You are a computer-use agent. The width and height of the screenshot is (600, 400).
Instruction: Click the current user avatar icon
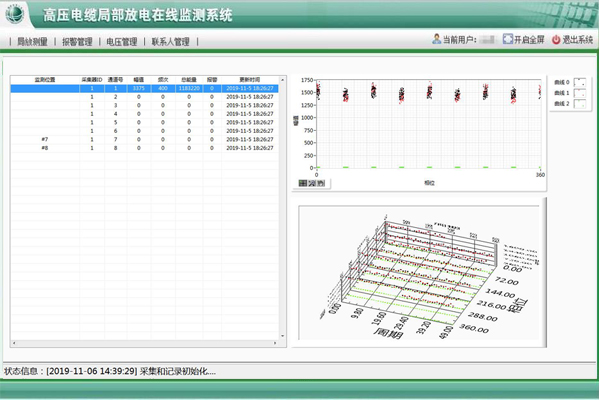436,40
